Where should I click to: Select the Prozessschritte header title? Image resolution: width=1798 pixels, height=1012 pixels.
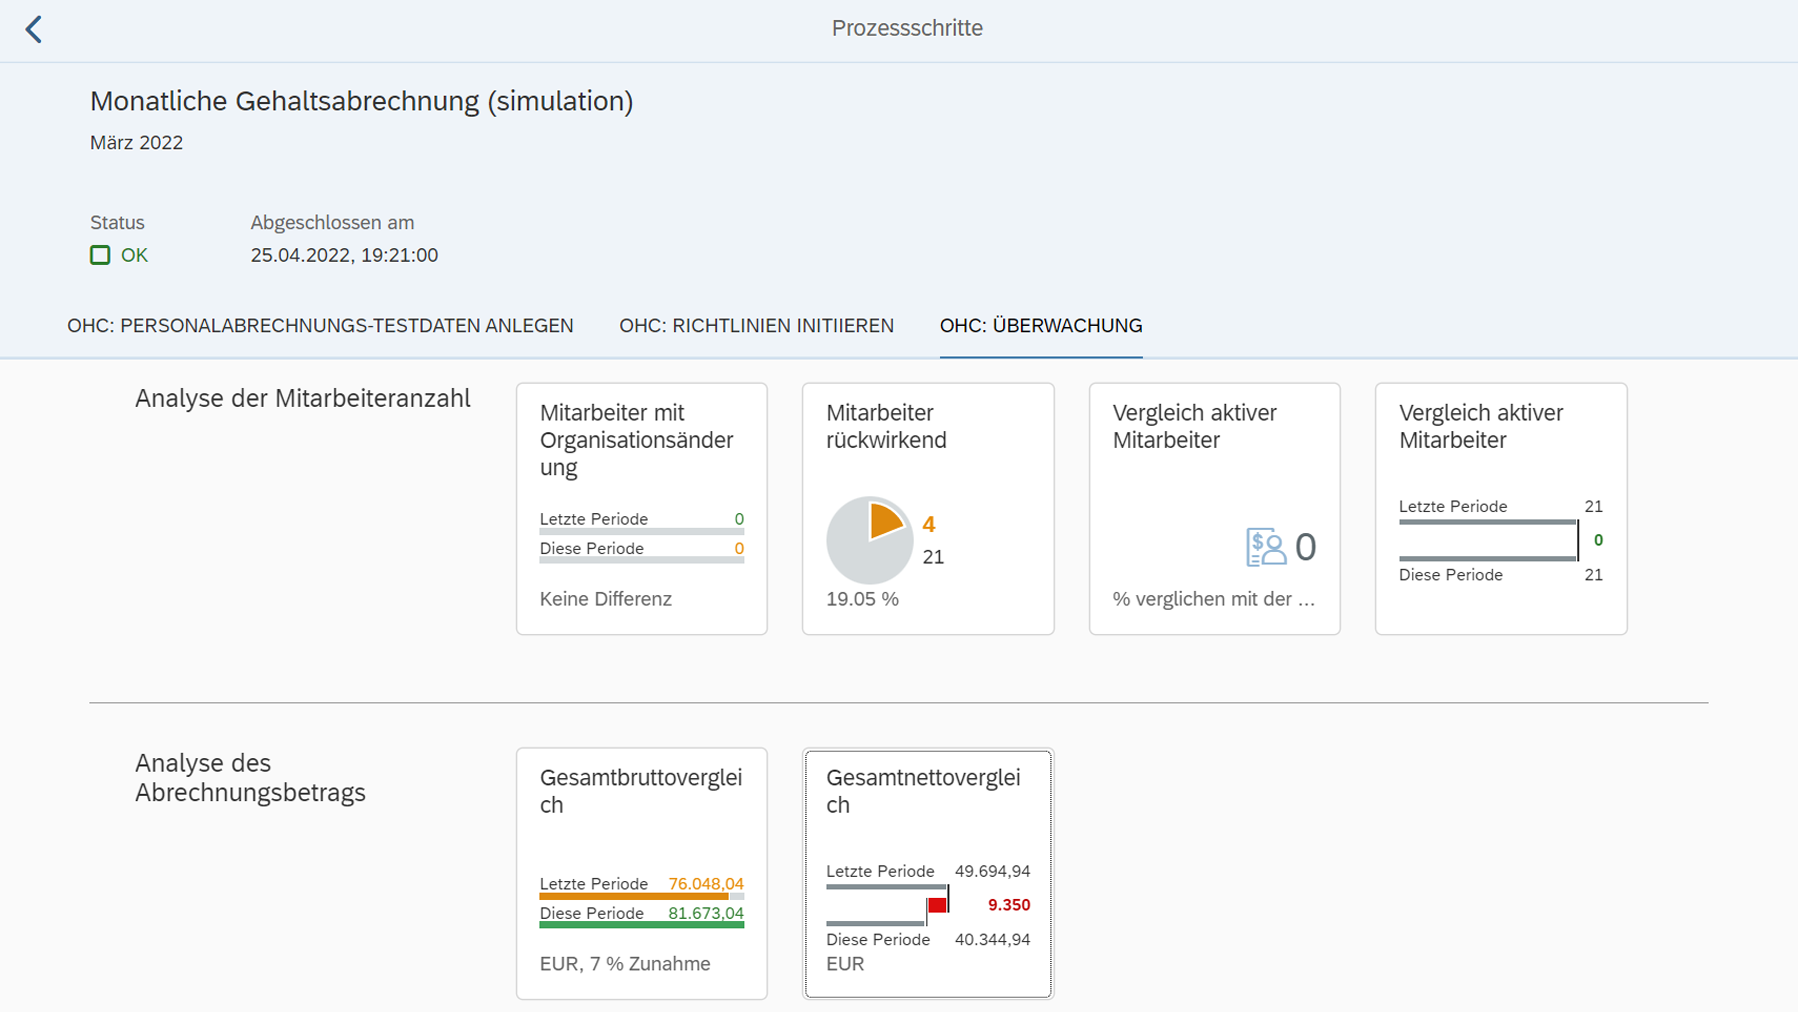click(906, 29)
